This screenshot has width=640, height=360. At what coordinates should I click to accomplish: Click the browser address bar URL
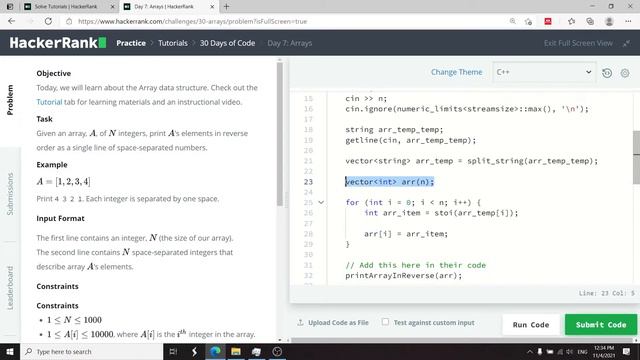pyautogui.click(x=192, y=21)
